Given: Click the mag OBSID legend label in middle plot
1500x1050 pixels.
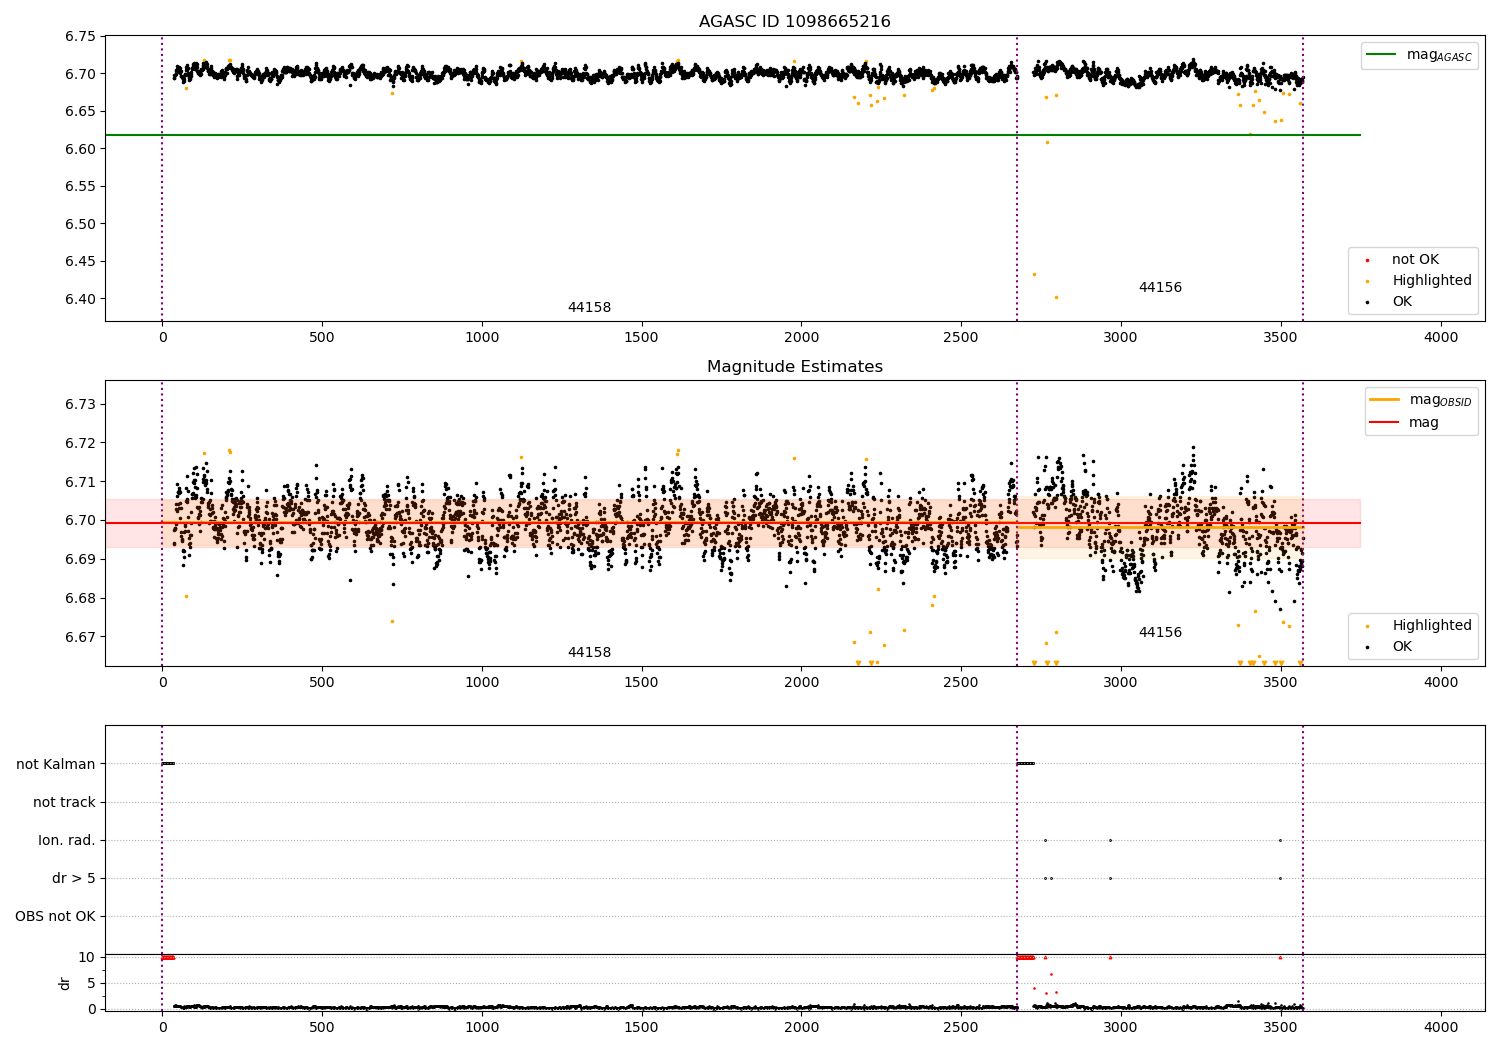Looking at the screenshot, I should click(1441, 400).
